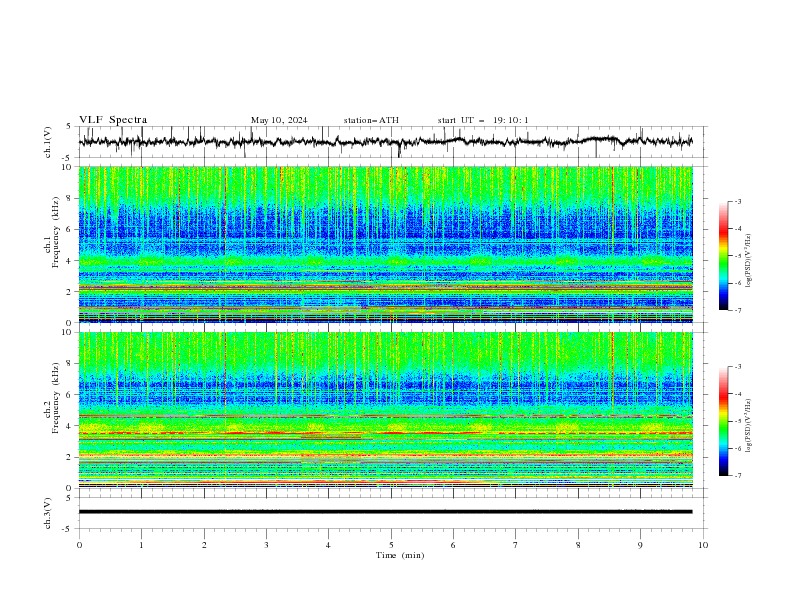Click time axis tick label "6"

pos(453,545)
